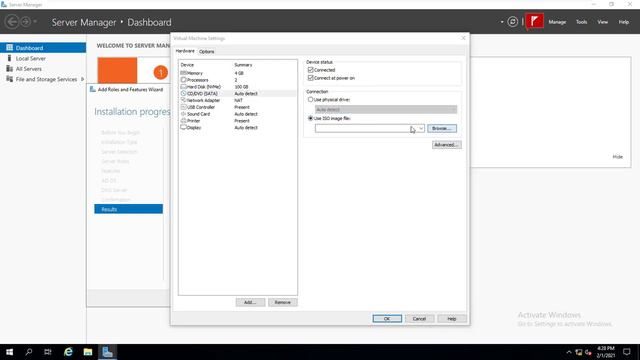Open taskbar search magnifier
This screenshot has width=640, height=360.
point(29,352)
